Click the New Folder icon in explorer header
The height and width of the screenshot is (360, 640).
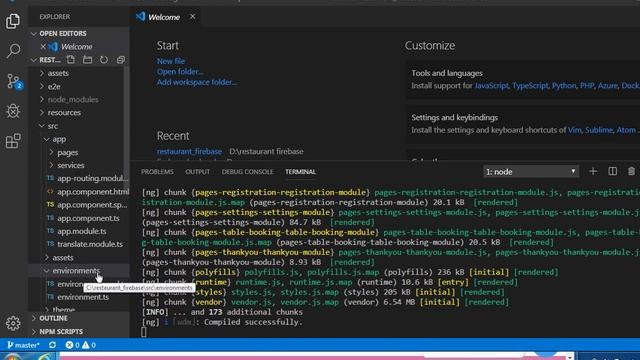pyautogui.click(x=87, y=60)
